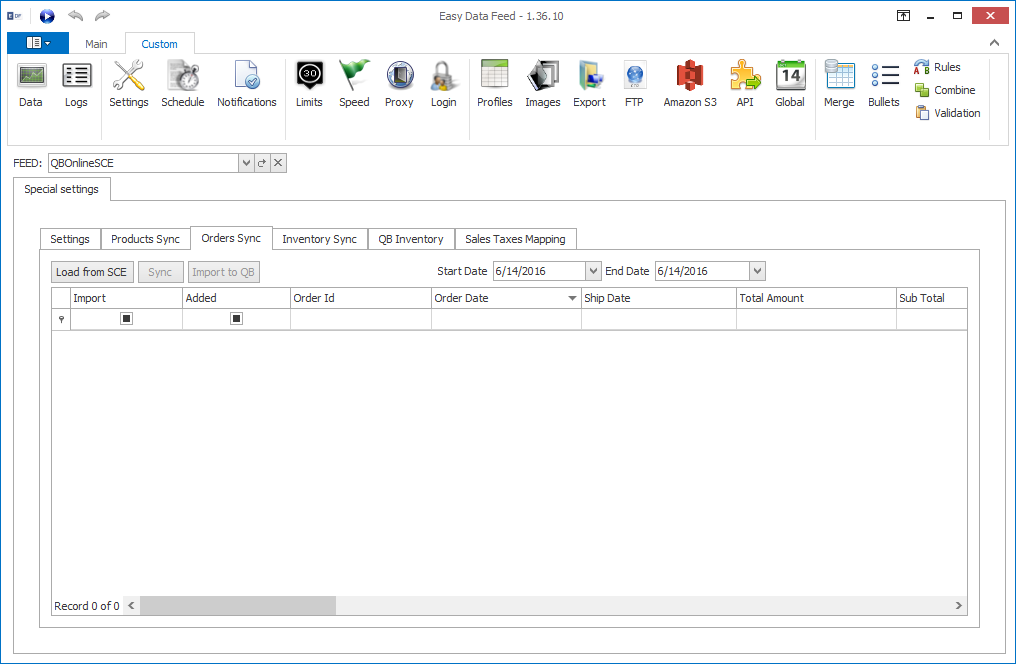
Task: Open the Speed green flag icon
Action: coord(354,84)
